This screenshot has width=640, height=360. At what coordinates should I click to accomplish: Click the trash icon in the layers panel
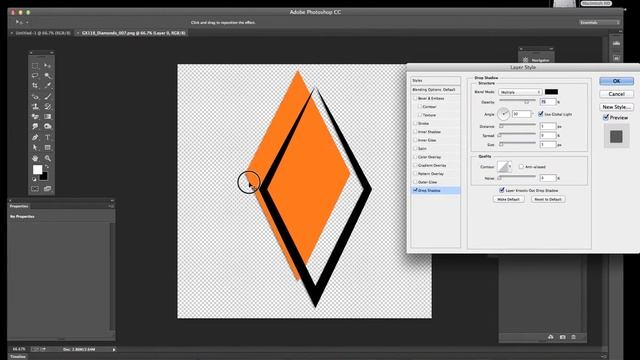[573, 337]
